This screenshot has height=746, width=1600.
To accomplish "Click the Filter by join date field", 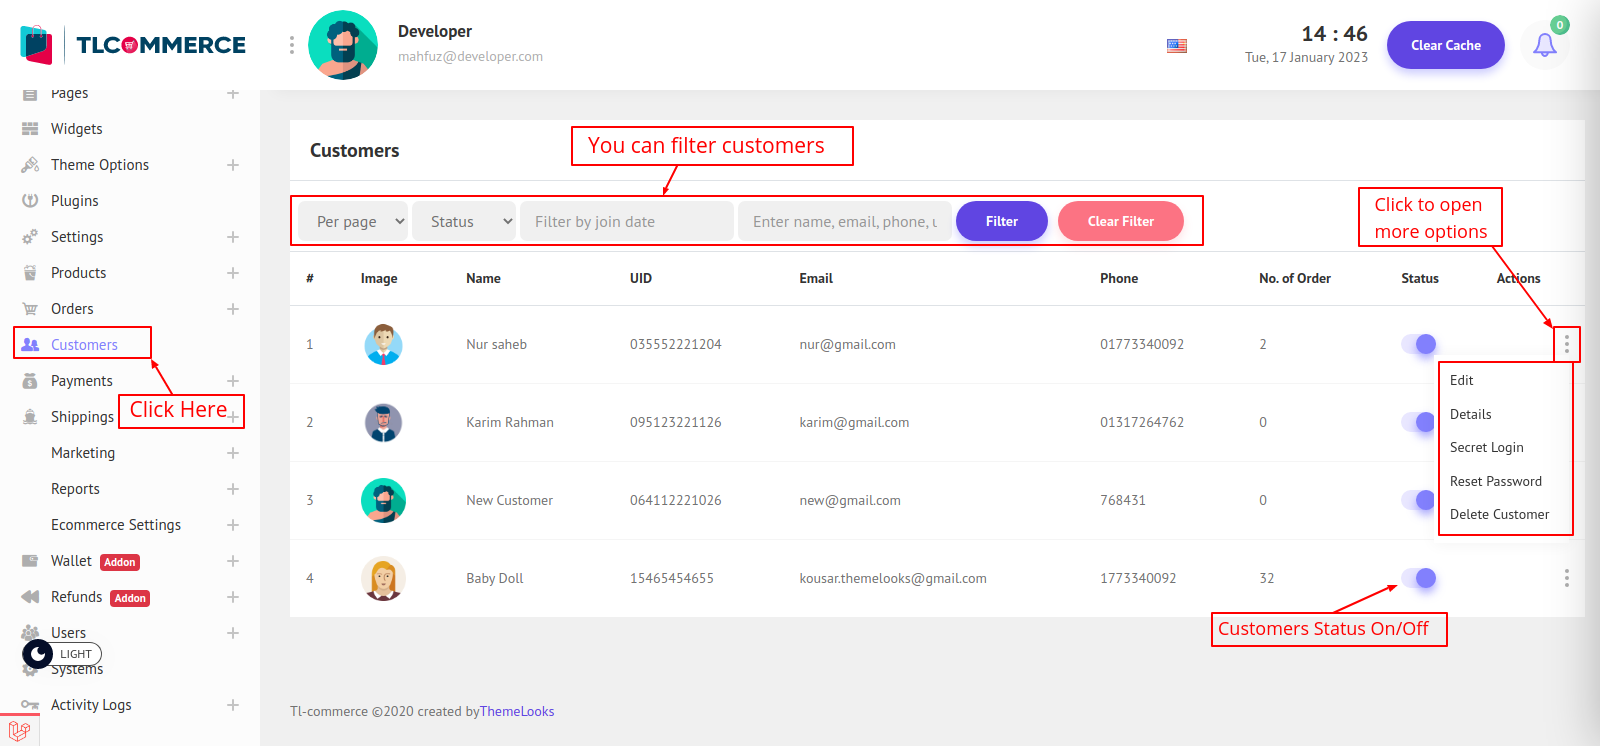I will coord(626,221).
